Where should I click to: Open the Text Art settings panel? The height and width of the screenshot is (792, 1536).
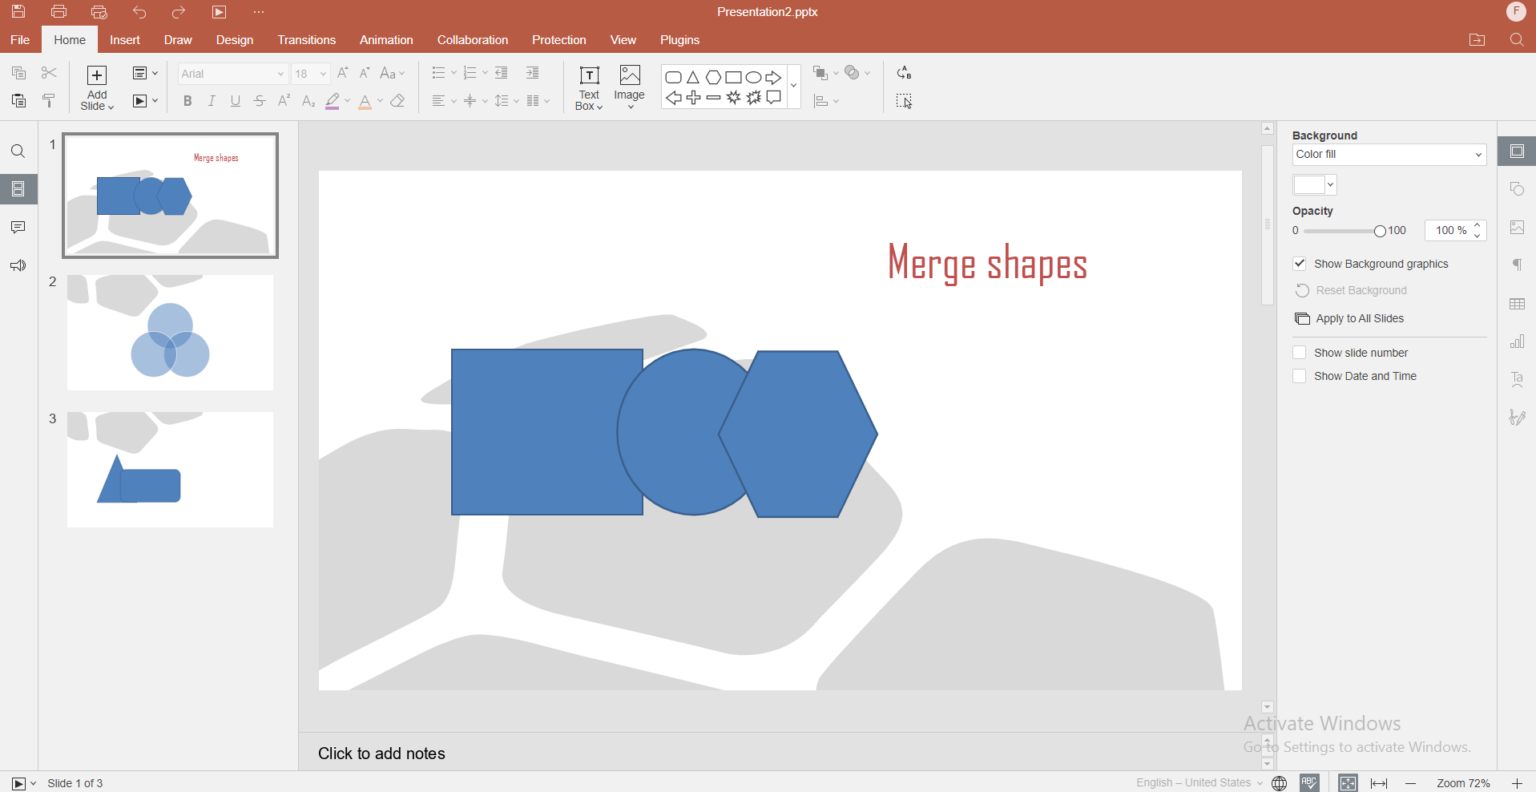point(1516,379)
